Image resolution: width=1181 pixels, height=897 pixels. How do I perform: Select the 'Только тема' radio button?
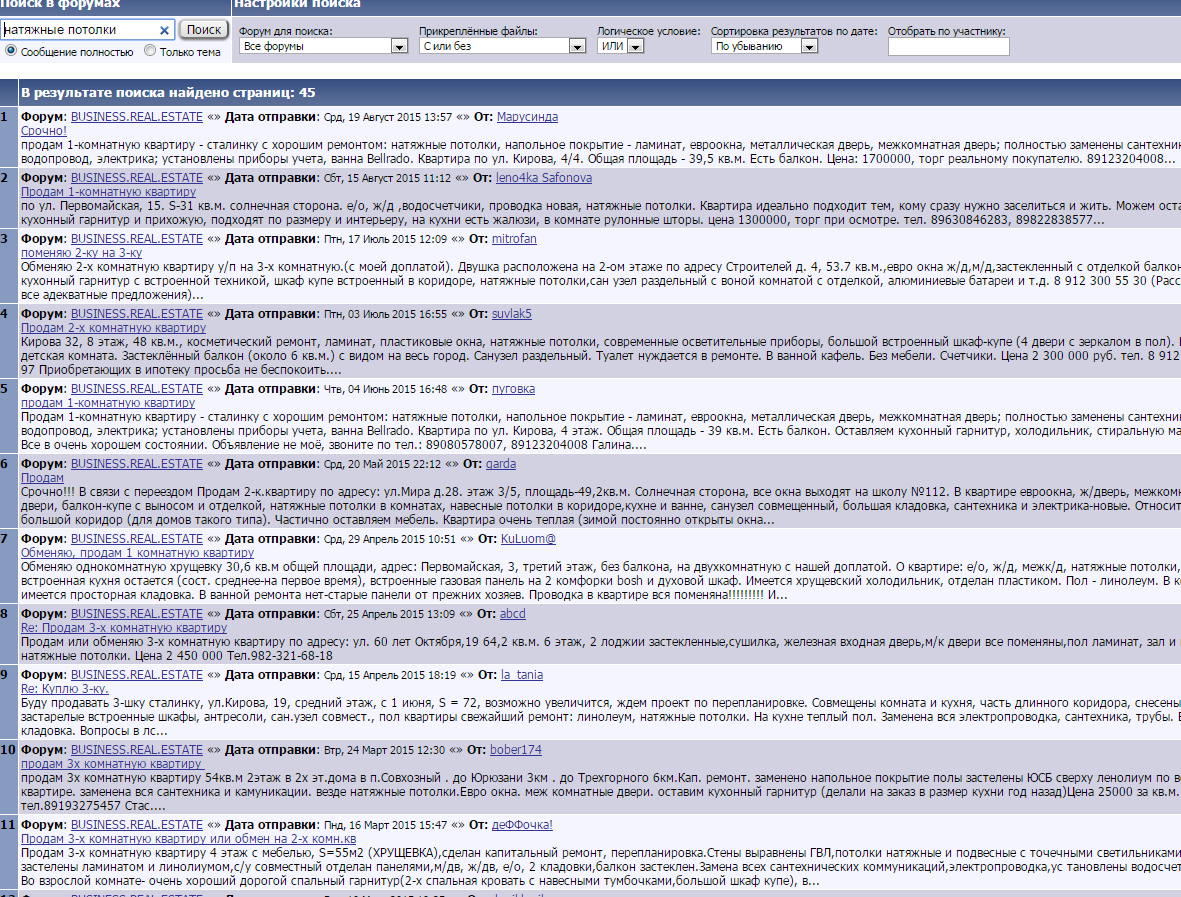click(150, 50)
